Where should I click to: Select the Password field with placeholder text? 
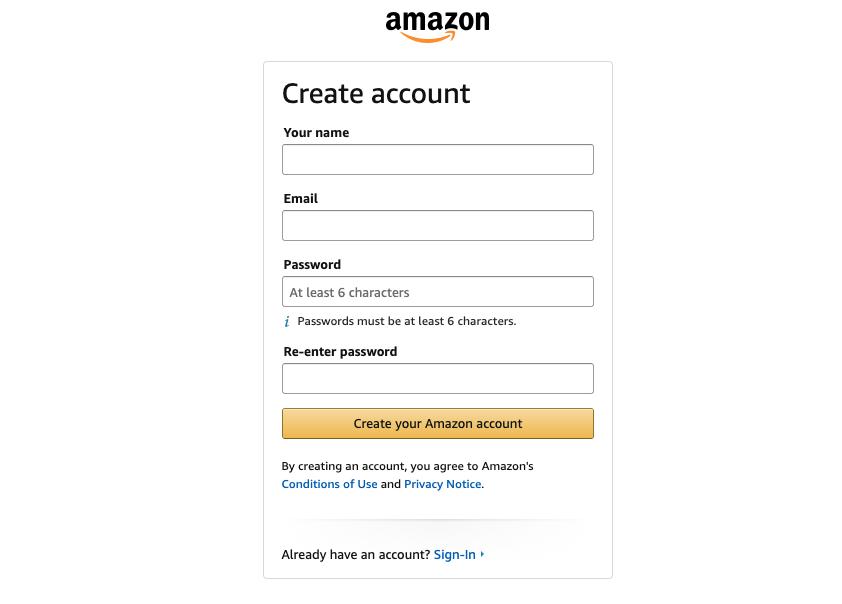tap(438, 292)
